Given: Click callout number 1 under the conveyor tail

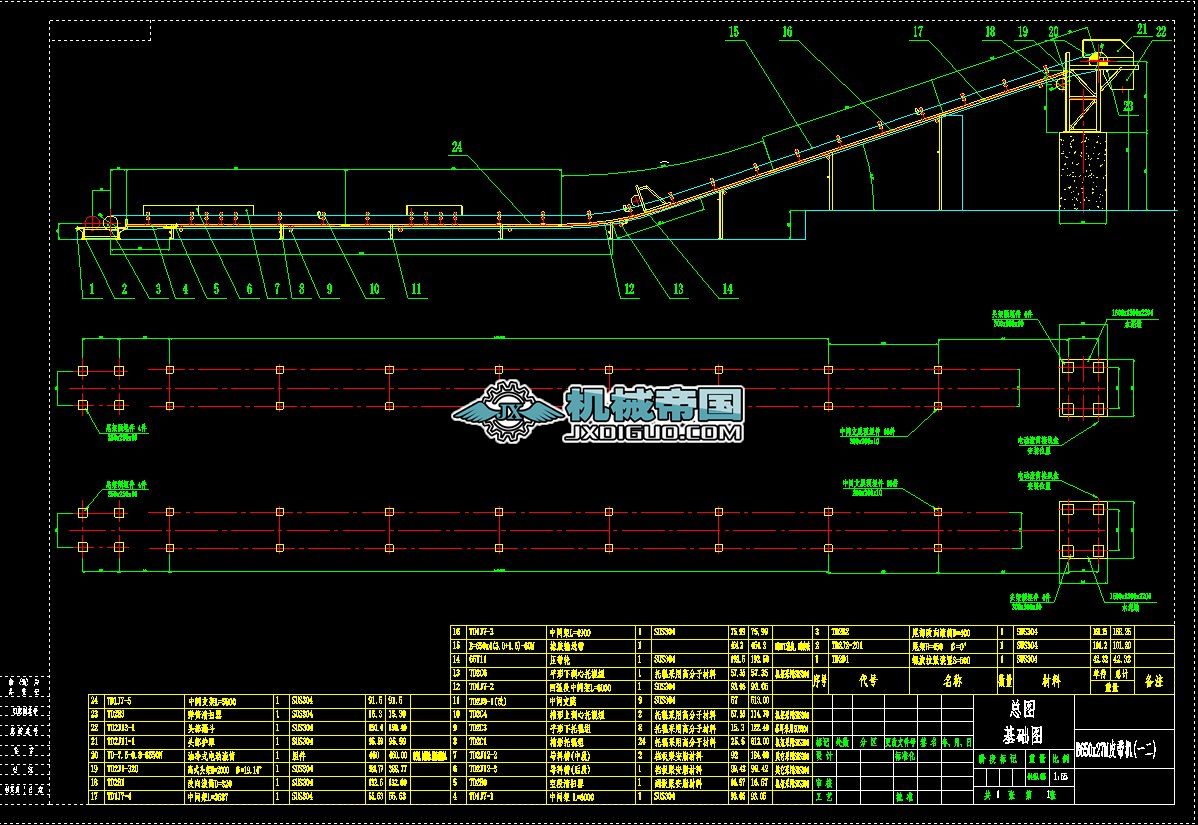Looking at the screenshot, I should click(x=92, y=289).
